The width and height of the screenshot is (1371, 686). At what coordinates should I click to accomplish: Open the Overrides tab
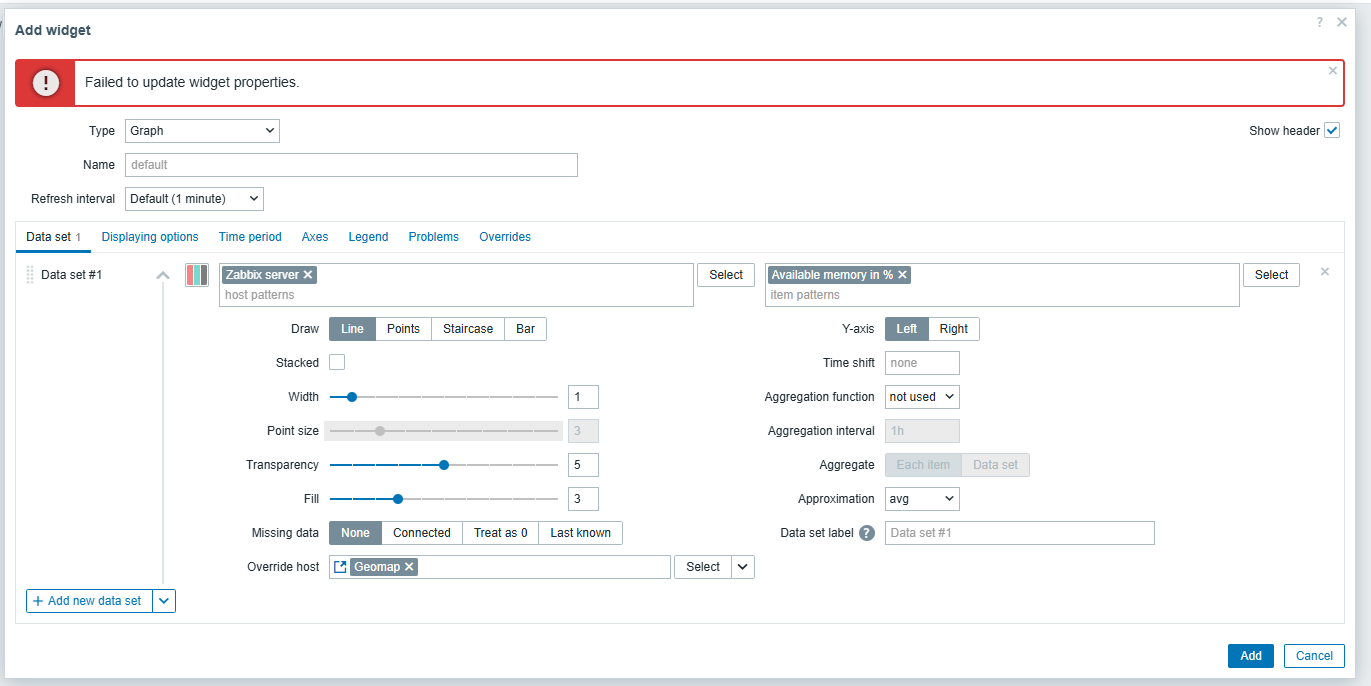pyautogui.click(x=505, y=237)
